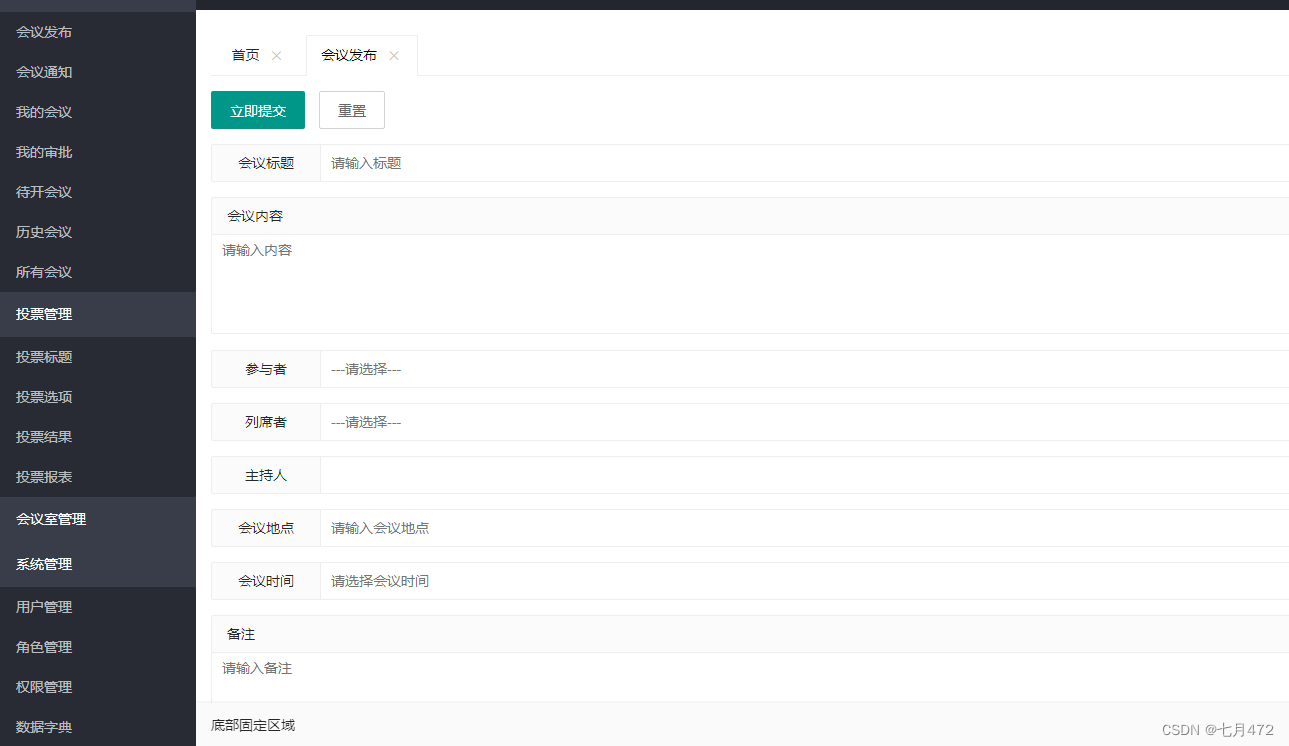Open the 参与者 selection dropdown
The width and height of the screenshot is (1289, 746).
click(600, 368)
